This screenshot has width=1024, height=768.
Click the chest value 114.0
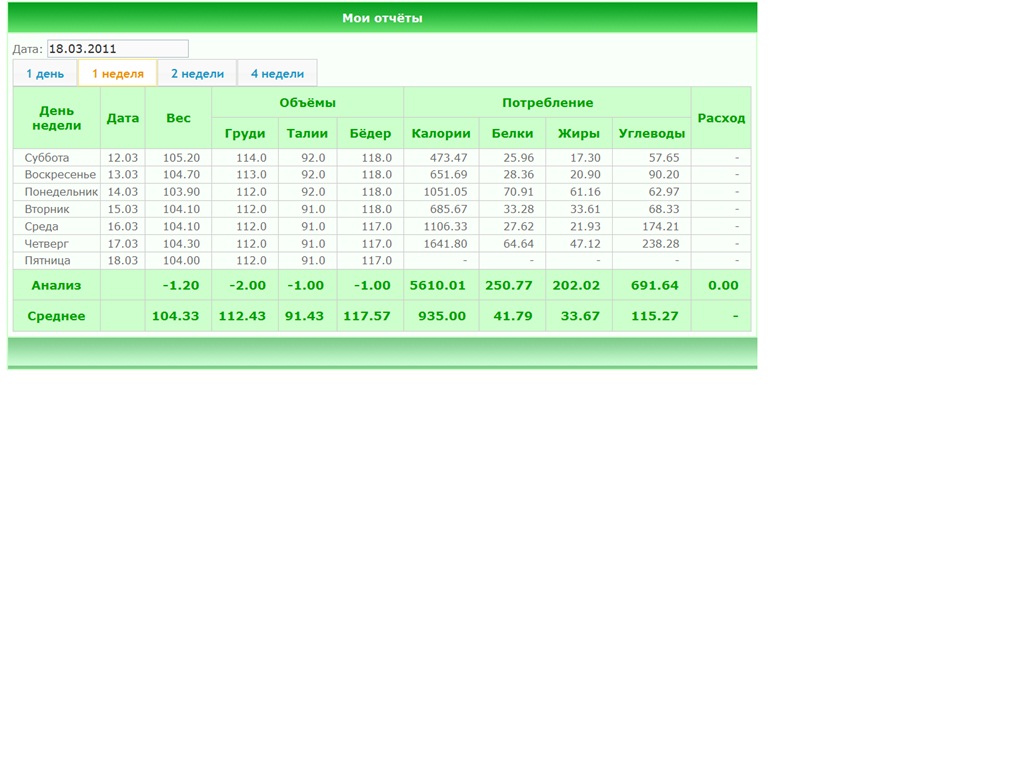251,157
